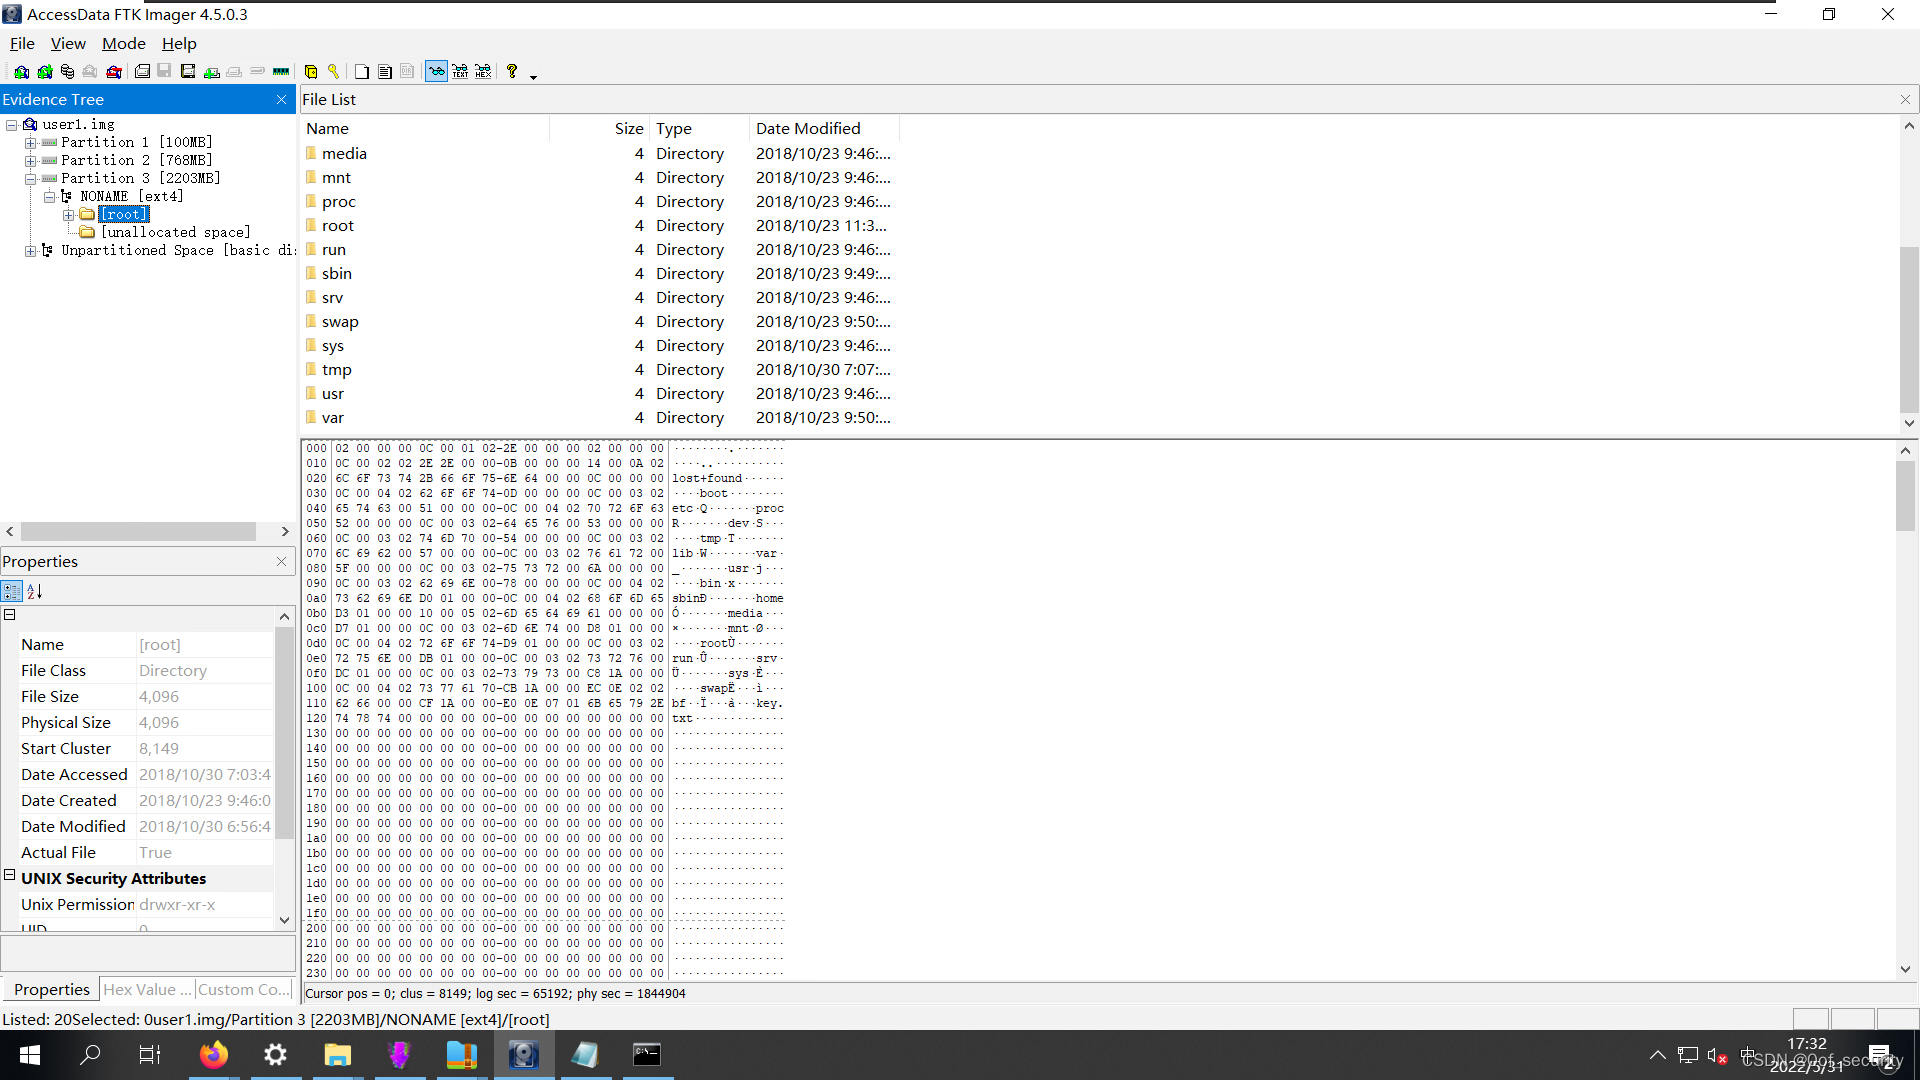Sort properties alphabetically
This screenshot has width=1920, height=1080.
(35, 592)
